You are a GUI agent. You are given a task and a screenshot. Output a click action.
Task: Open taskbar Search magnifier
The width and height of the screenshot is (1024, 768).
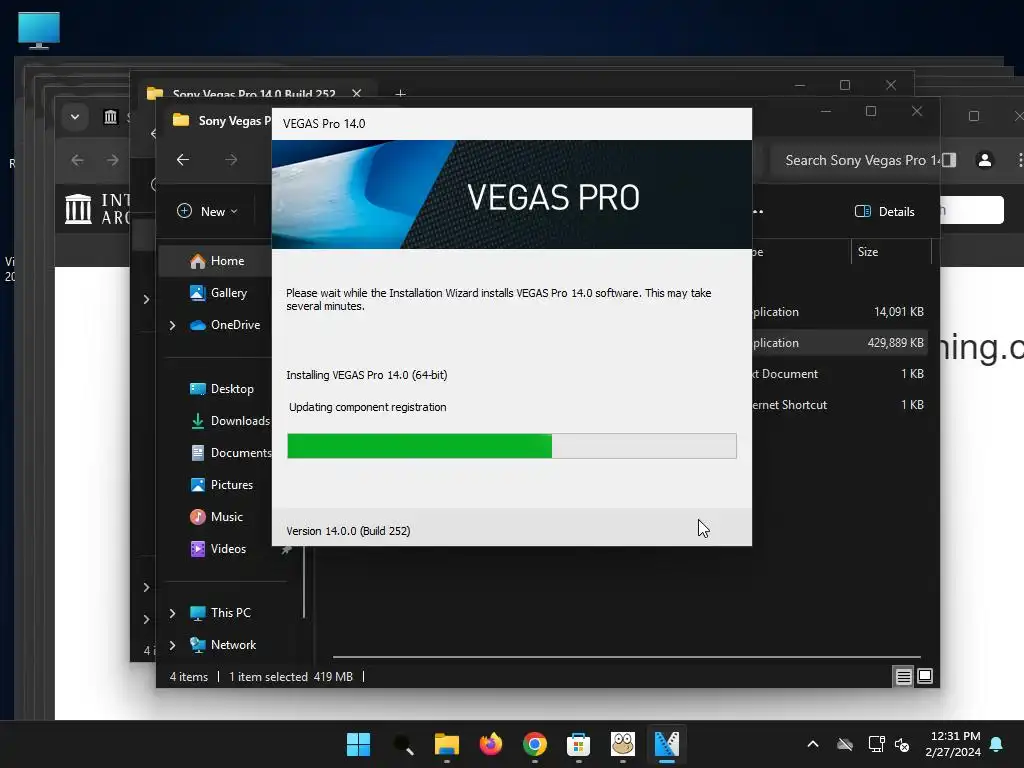pyautogui.click(x=403, y=744)
